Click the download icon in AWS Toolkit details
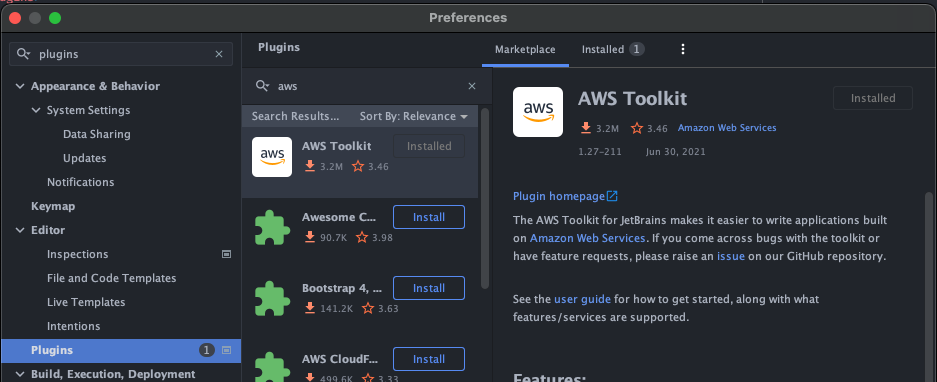This screenshot has height=382, width=937. (x=586, y=128)
